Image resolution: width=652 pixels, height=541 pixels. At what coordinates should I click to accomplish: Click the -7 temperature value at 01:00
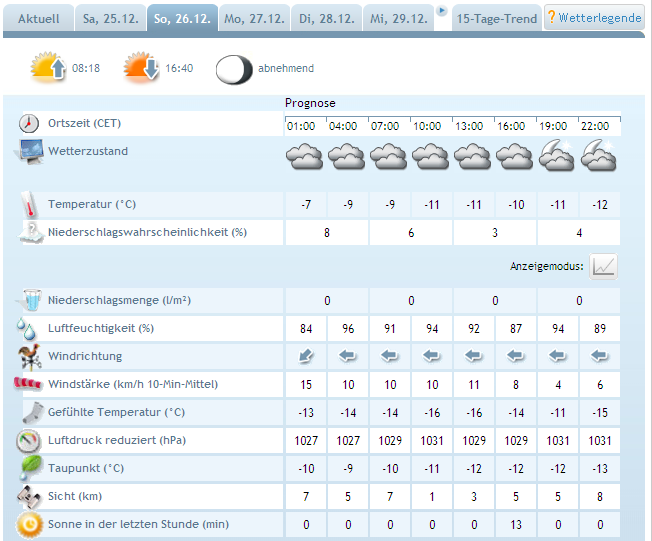pos(306,205)
